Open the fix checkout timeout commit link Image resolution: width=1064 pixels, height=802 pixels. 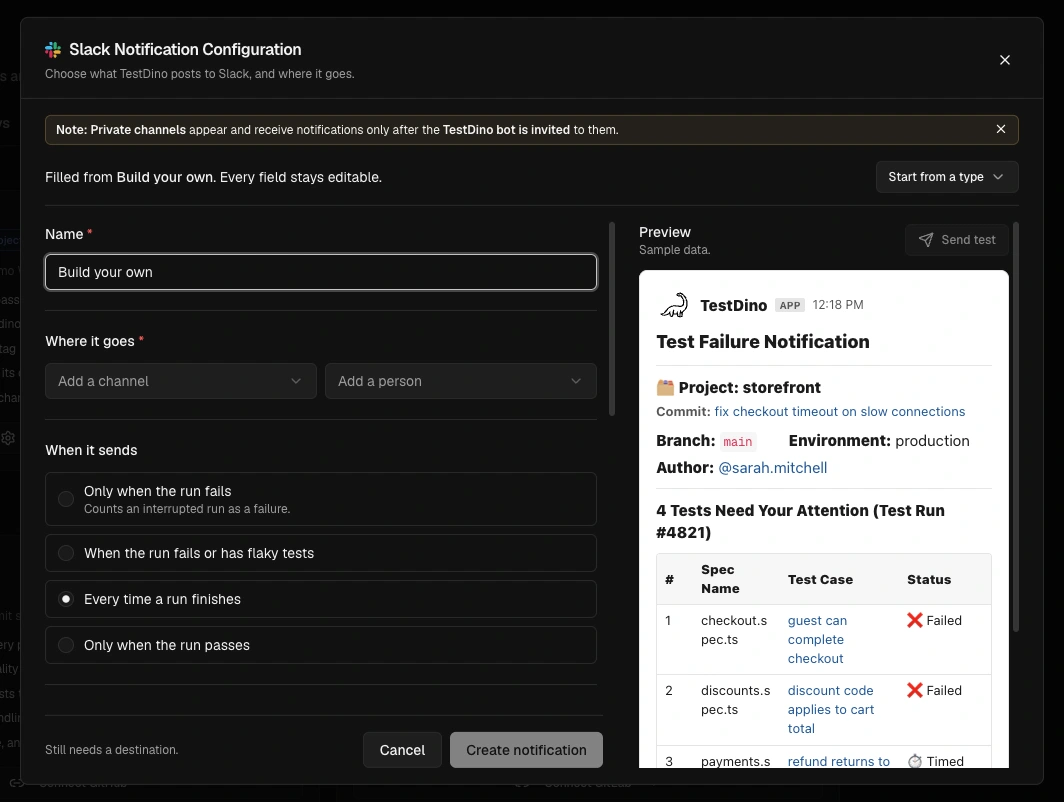tap(839, 412)
